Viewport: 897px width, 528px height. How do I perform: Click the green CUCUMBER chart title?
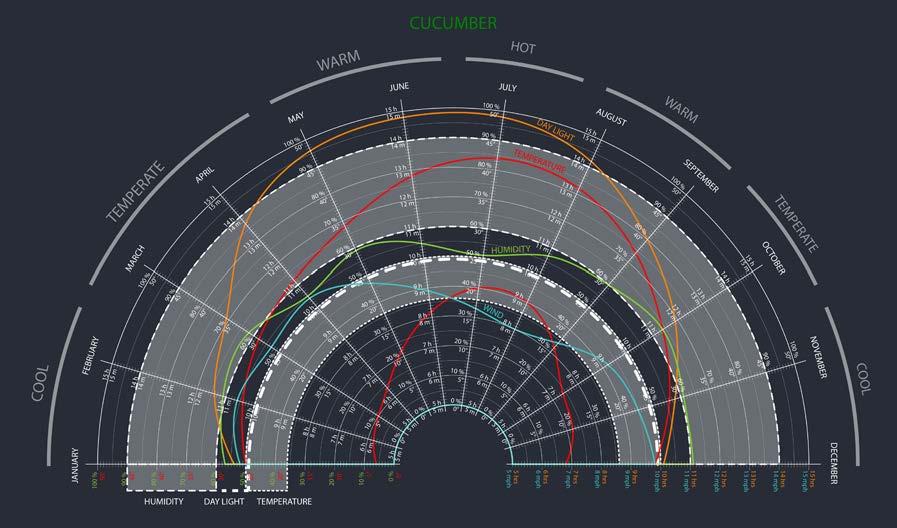[x=453, y=23]
